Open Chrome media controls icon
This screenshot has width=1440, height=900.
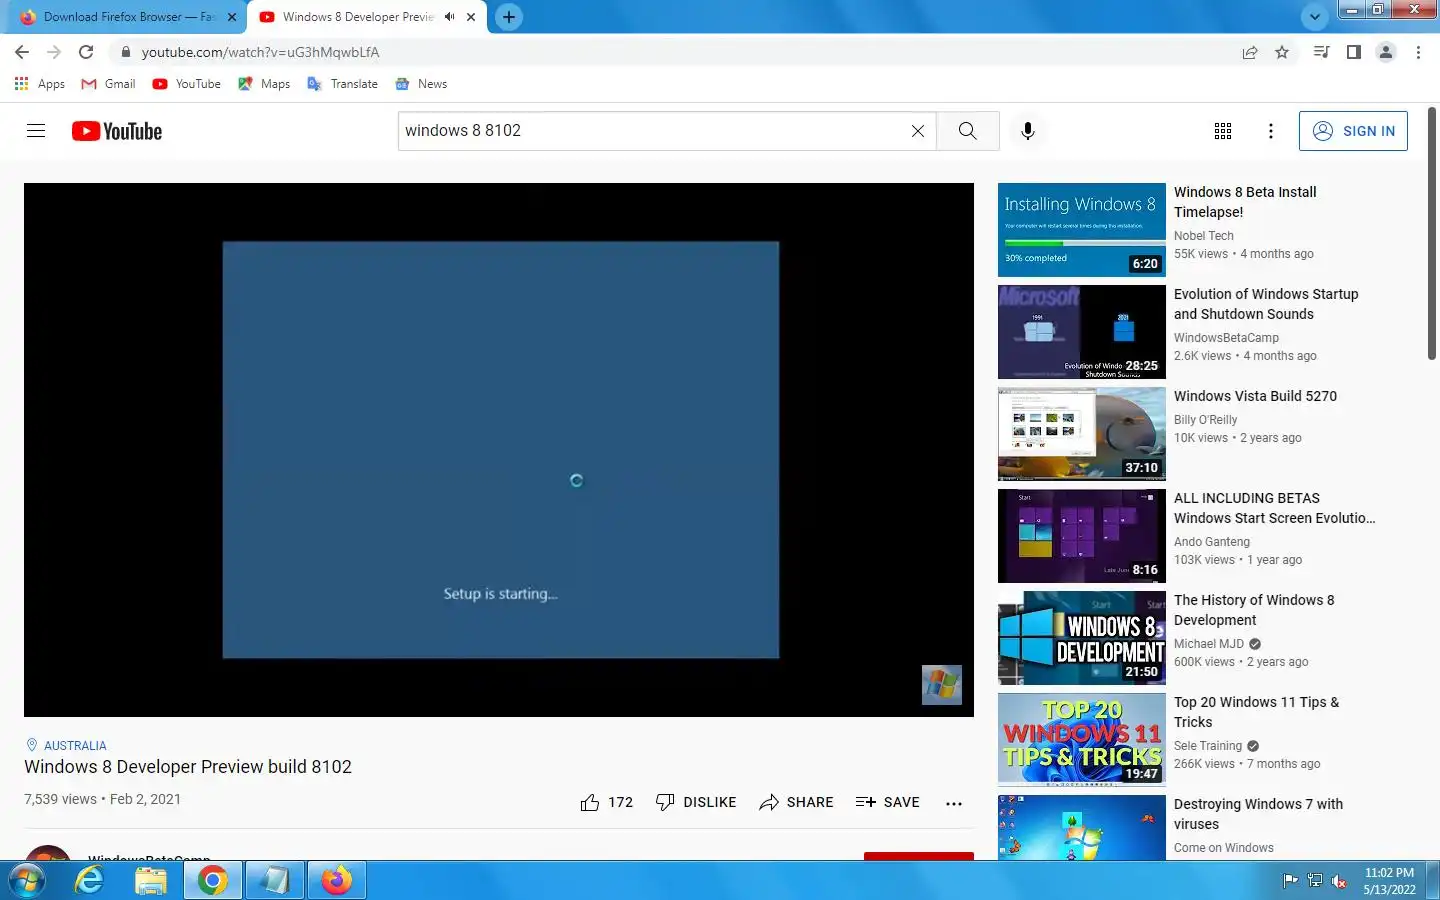point(1321,52)
